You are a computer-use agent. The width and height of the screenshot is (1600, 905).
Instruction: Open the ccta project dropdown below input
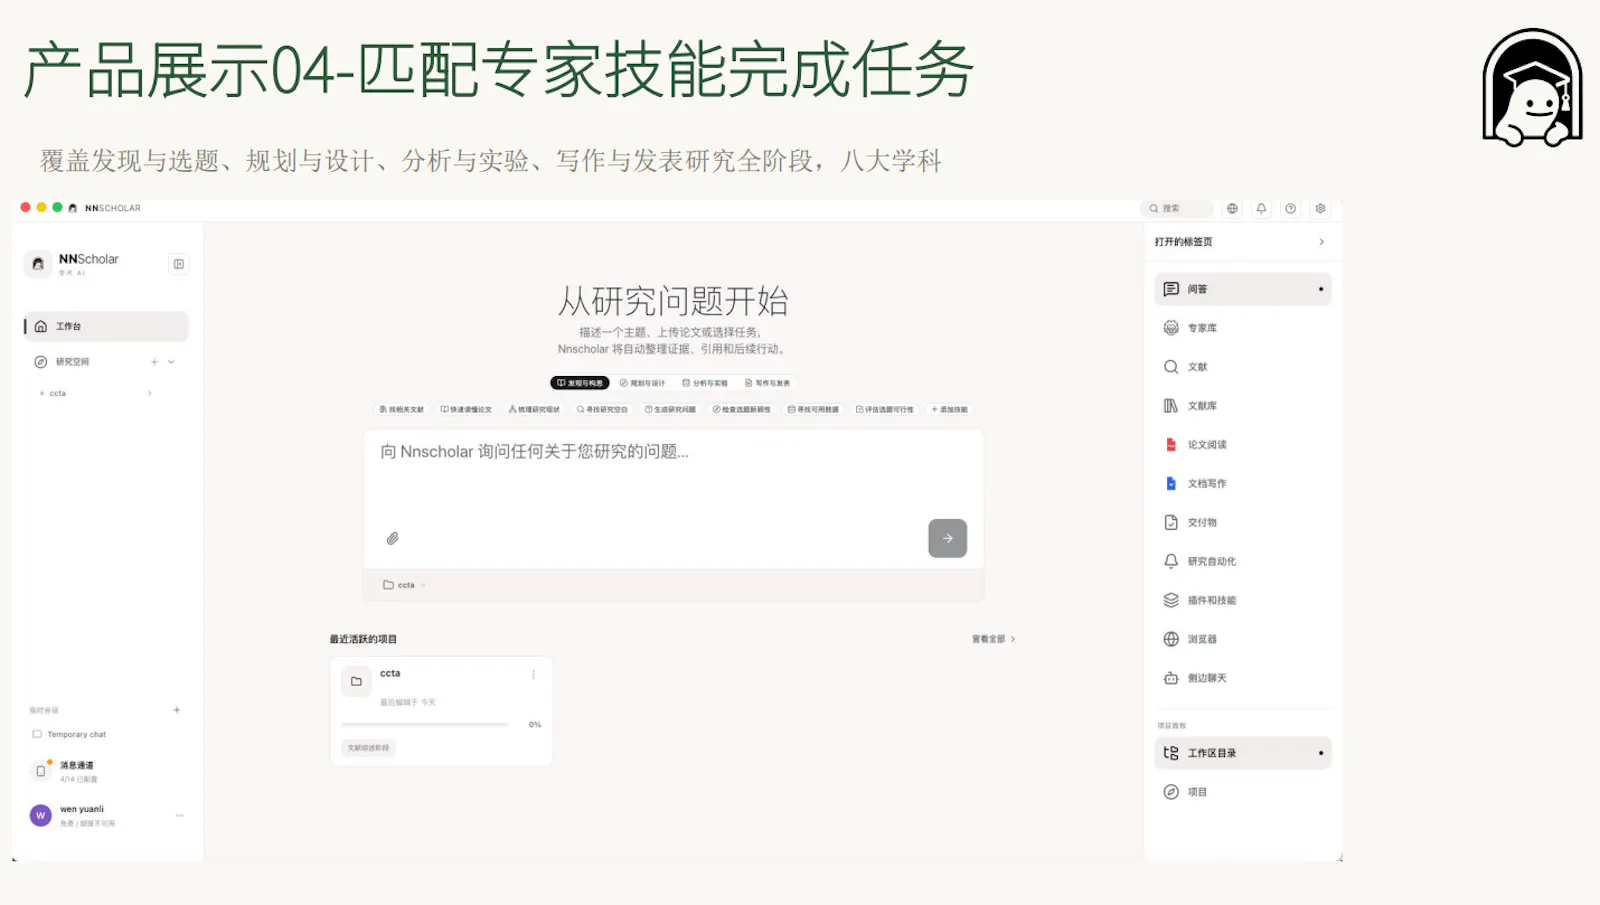coord(404,585)
